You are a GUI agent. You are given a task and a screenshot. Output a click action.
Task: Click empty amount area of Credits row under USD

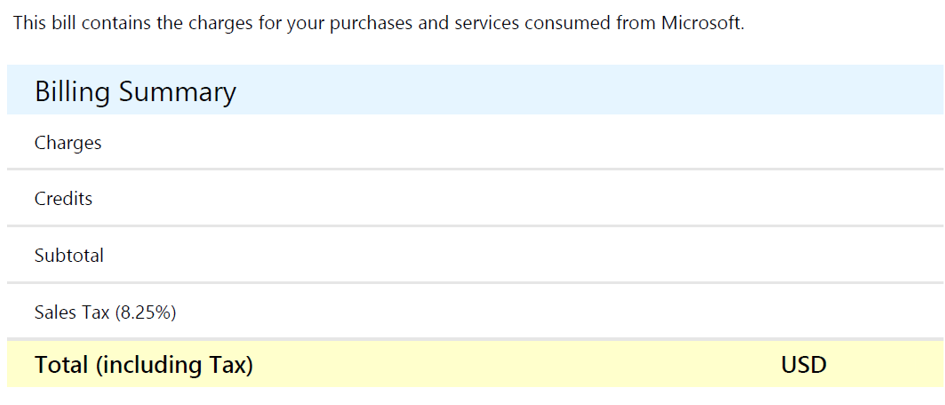(x=804, y=199)
